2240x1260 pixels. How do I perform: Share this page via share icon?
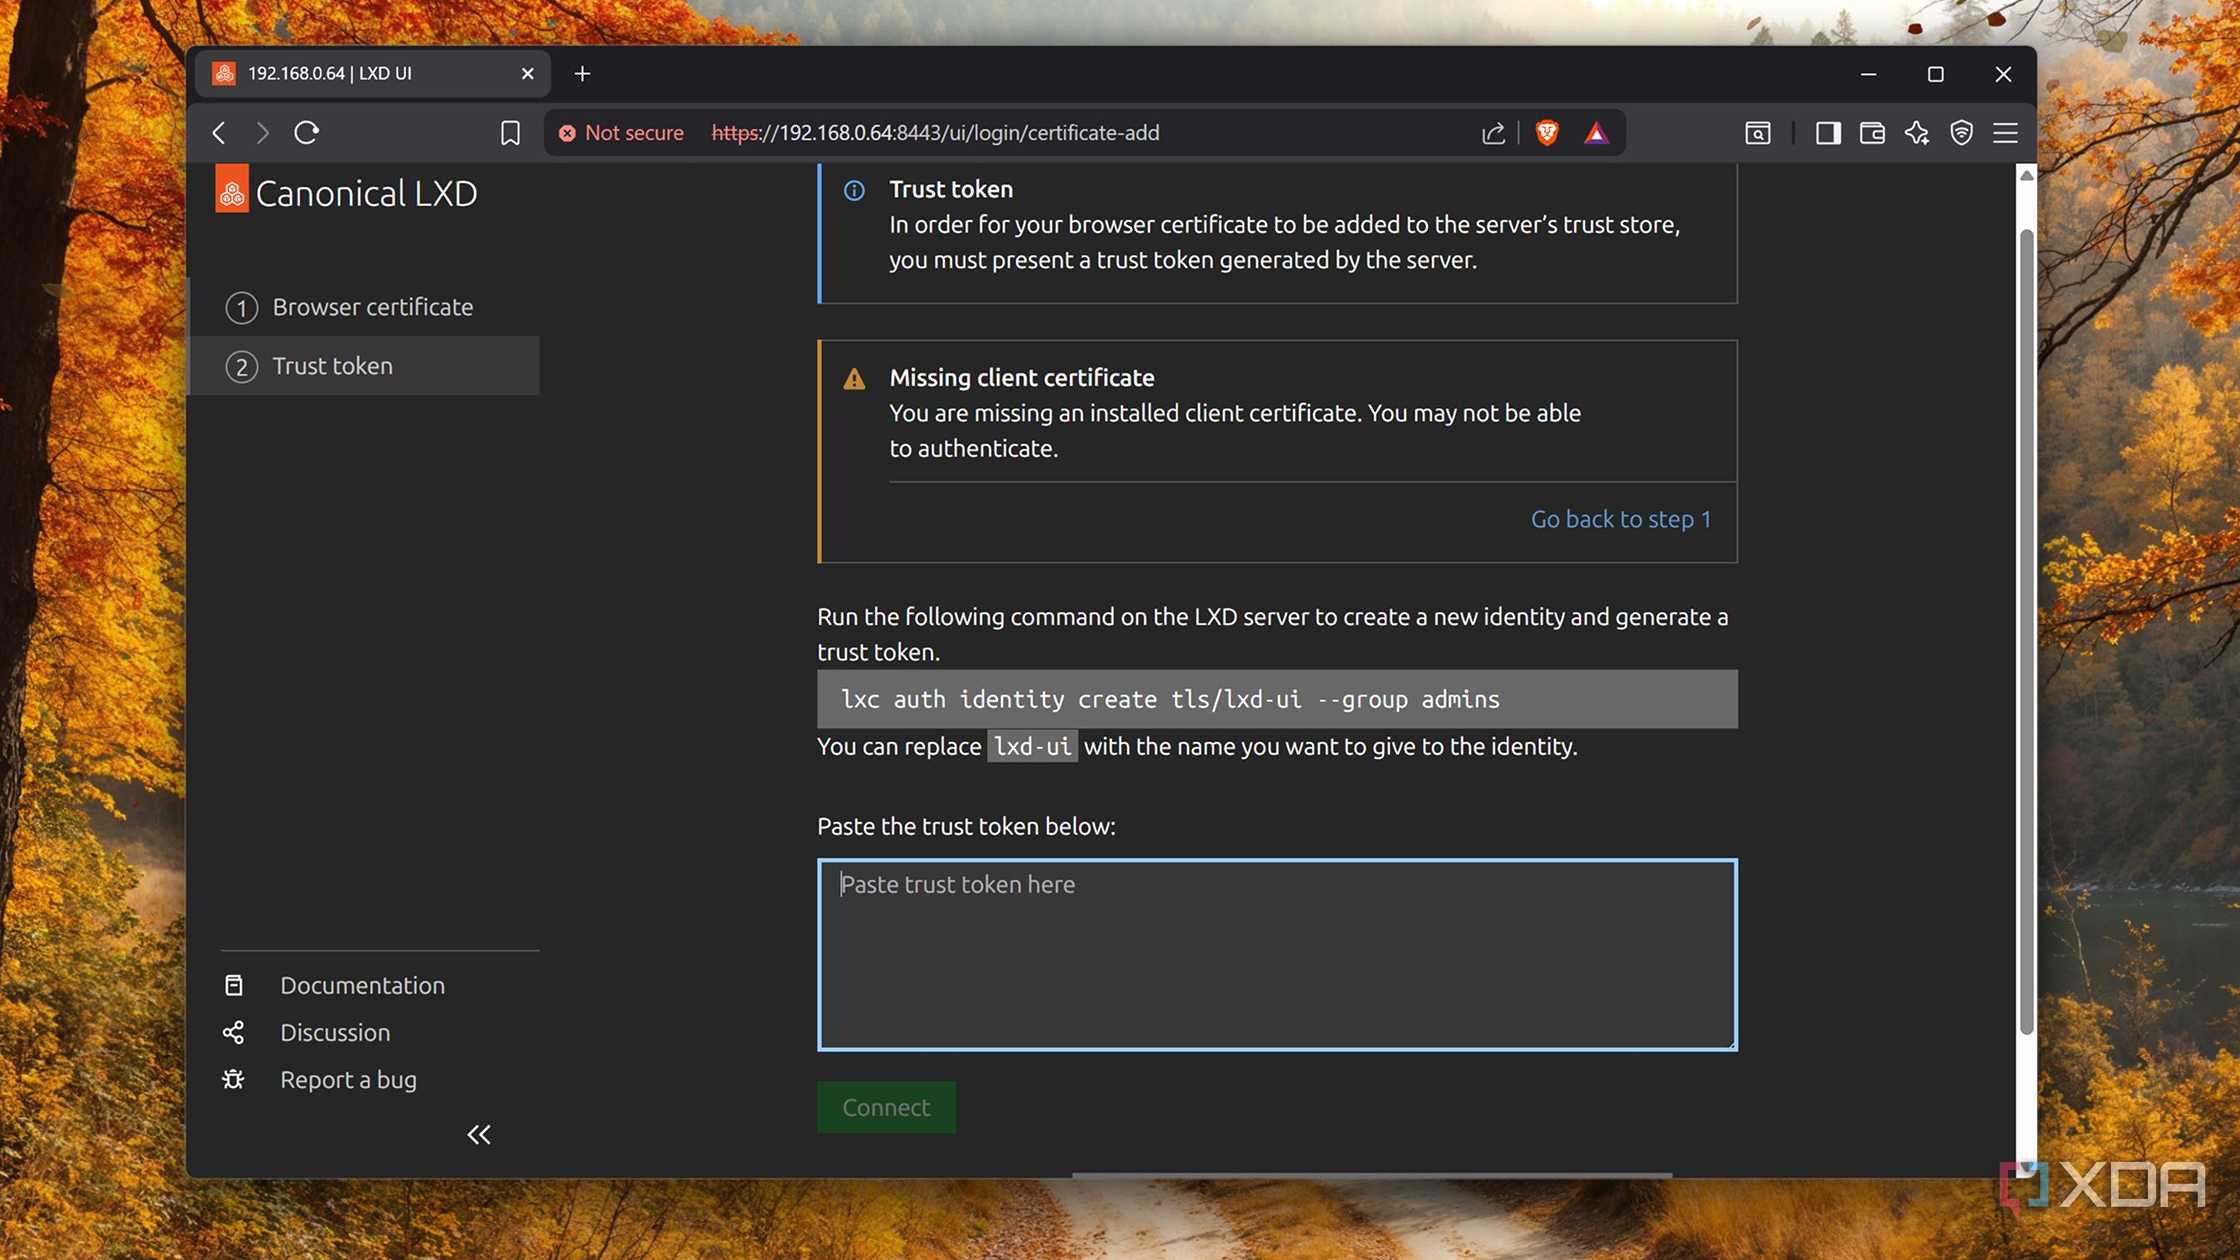coord(1493,133)
